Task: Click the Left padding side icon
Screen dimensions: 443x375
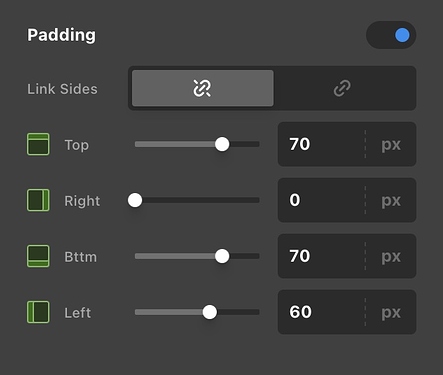Action: tap(38, 312)
